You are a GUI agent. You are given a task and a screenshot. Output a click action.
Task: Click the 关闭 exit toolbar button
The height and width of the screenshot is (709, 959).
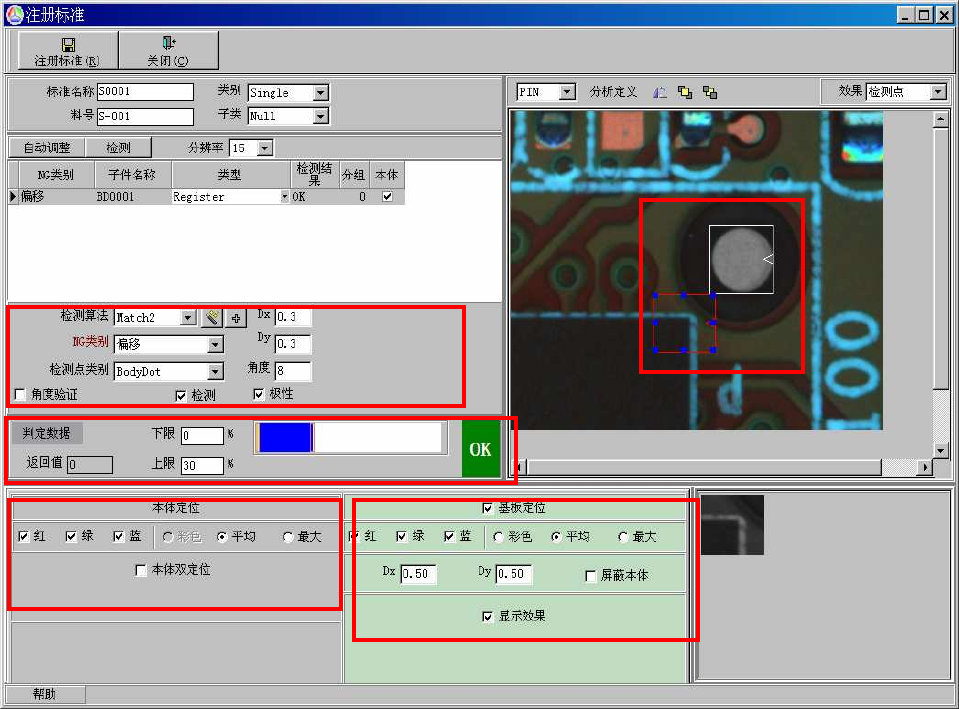coord(168,51)
